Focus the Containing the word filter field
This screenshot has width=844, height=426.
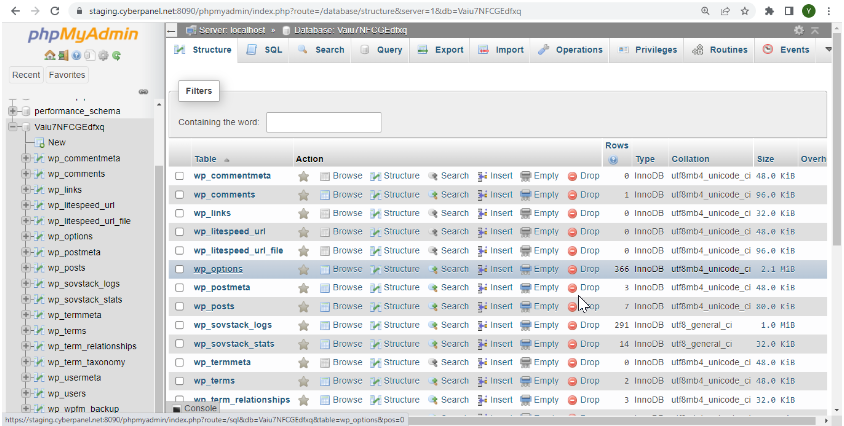(323, 122)
